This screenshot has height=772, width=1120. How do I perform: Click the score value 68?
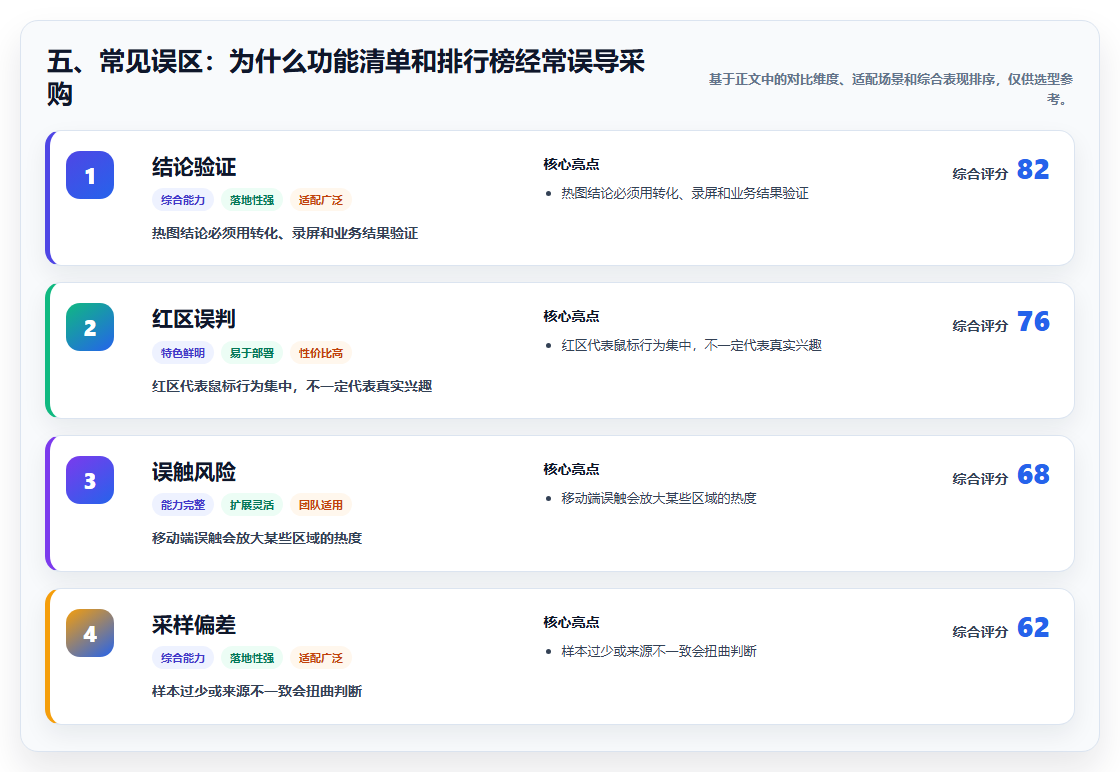coord(1033,474)
